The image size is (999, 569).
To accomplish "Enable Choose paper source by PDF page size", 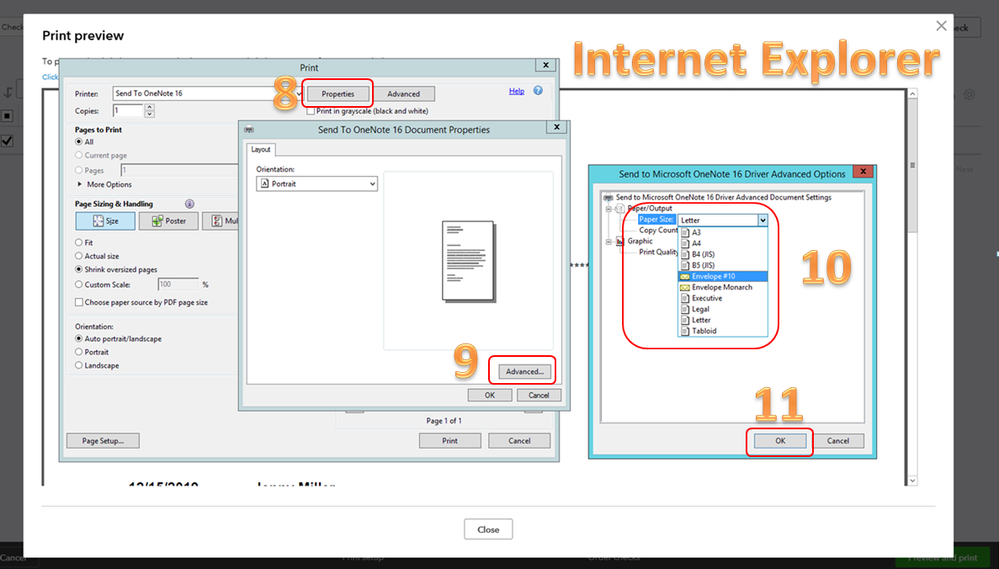I will 79,302.
